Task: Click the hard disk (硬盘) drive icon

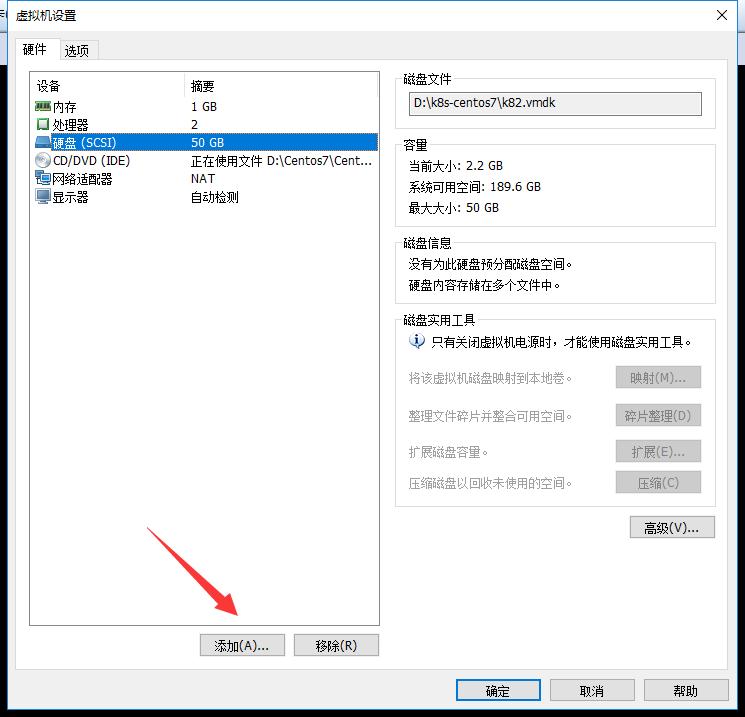Action: tap(43, 142)
